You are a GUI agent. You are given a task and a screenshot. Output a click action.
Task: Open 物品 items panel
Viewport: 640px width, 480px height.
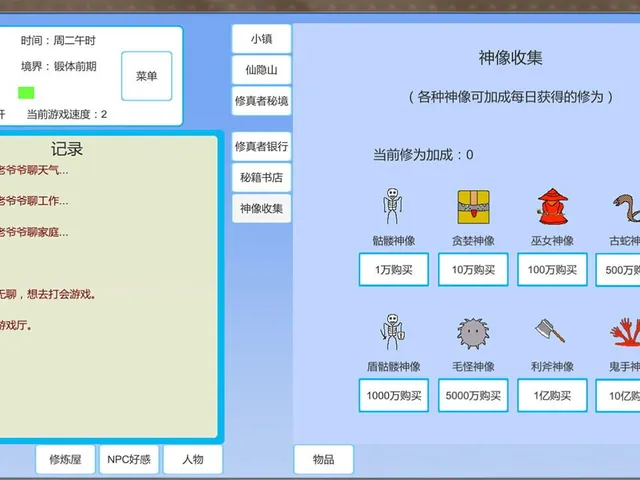click(323, 459)
